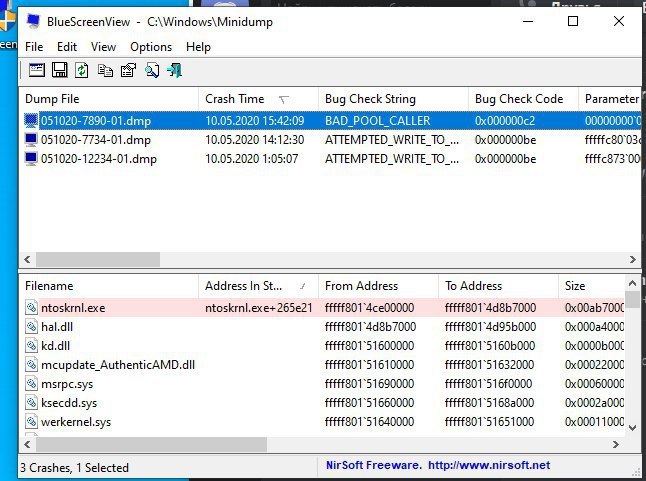This screenshot has height=481, width=646.
Task: Click mcupdate_AuthenticAMD.dll file icon
Action: click(x=31, y=364)
